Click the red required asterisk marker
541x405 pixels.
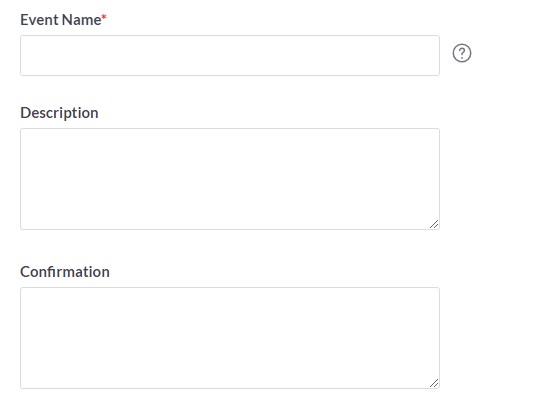tap(104, 17)
